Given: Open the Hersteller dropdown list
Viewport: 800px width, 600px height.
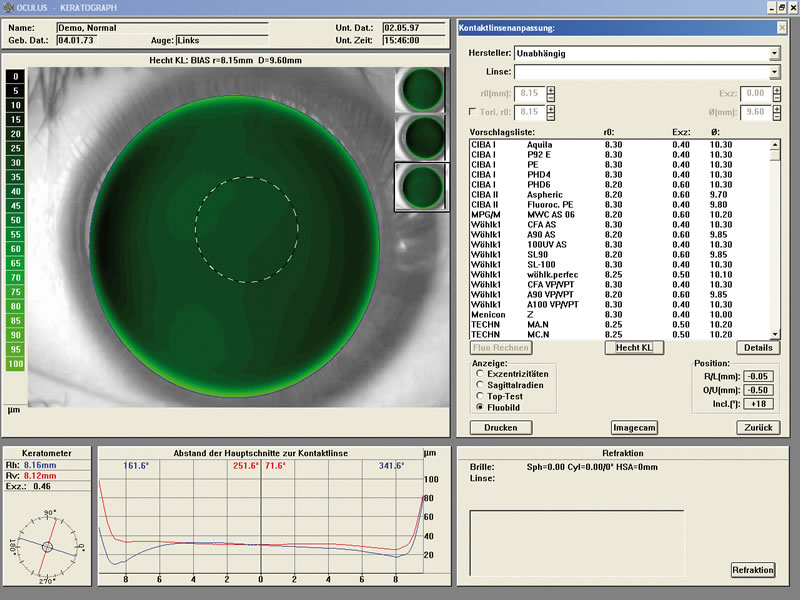Looking at the screenshot, I should click(x=774, y=53).
